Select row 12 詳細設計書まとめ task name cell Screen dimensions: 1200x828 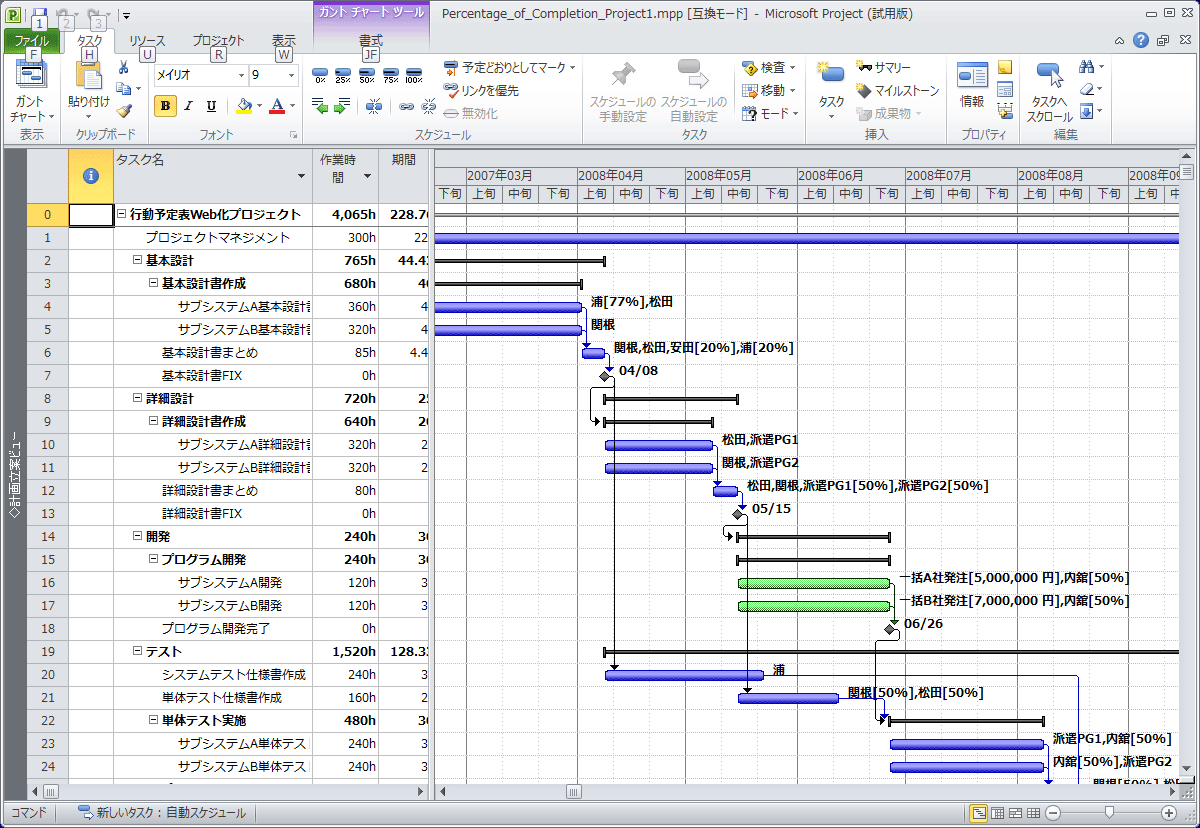click(212, 490)
